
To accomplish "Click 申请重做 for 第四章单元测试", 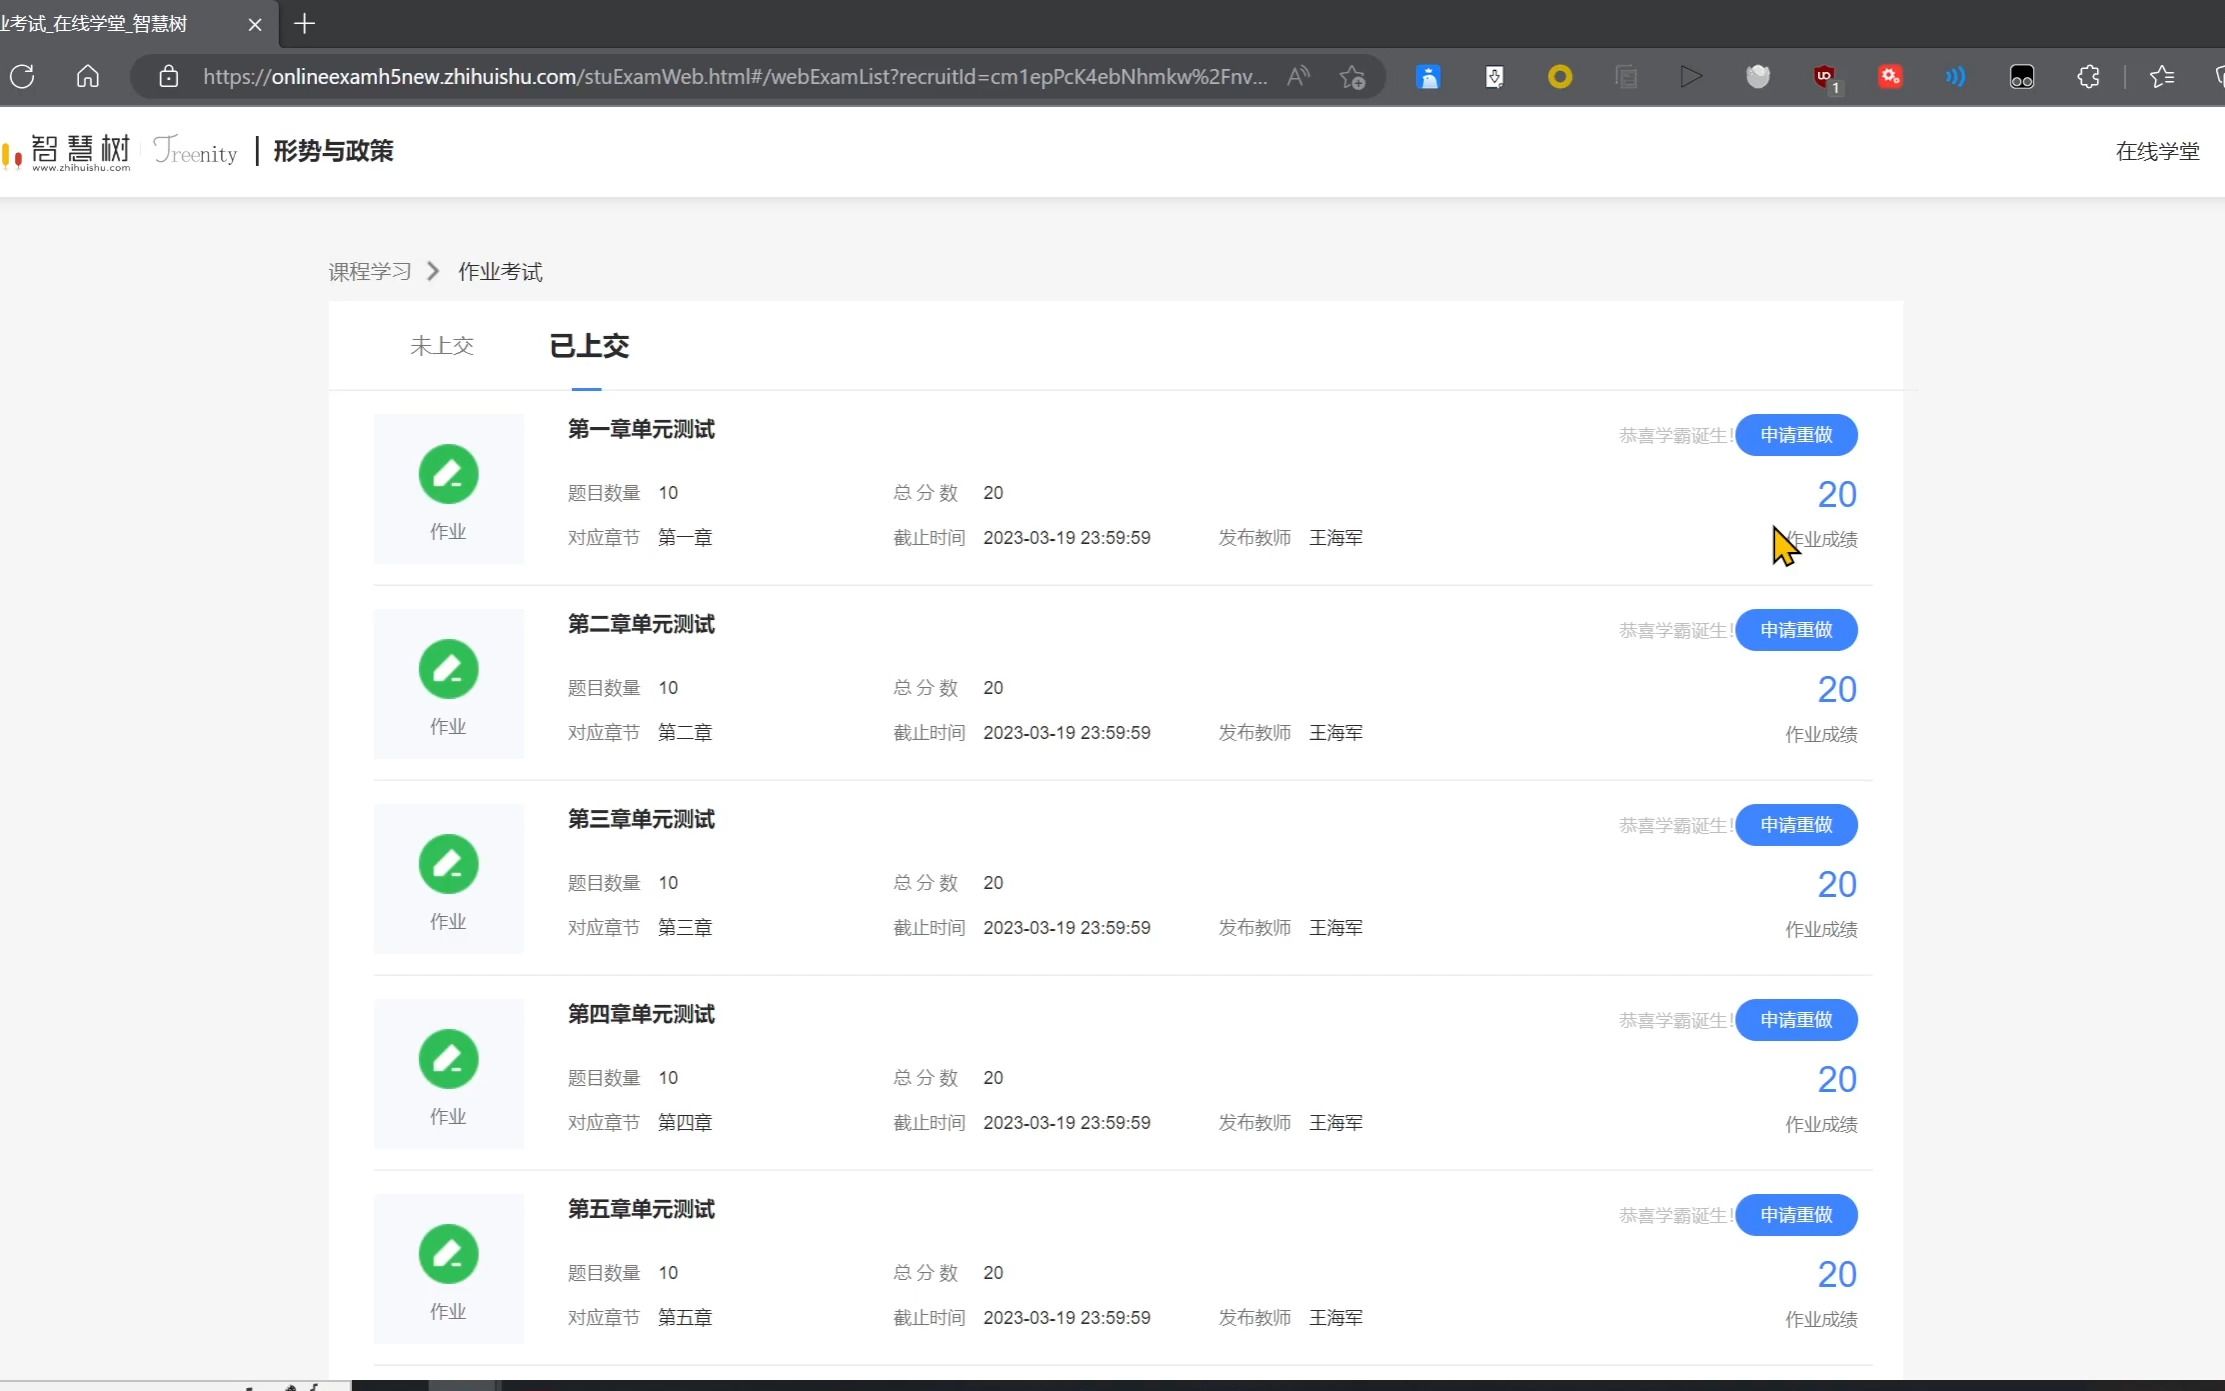I will (x=1796, y=1020).
